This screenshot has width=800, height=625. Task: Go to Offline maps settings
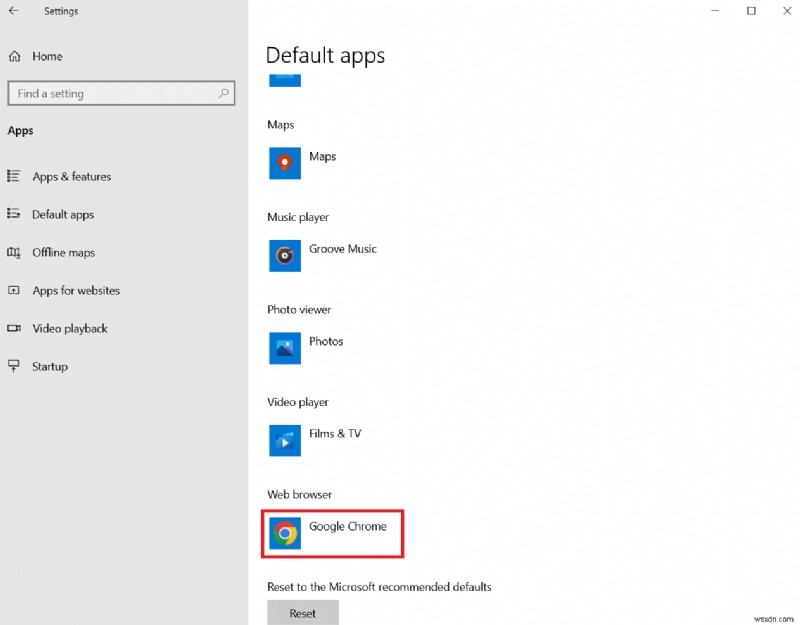click(64, 253)
